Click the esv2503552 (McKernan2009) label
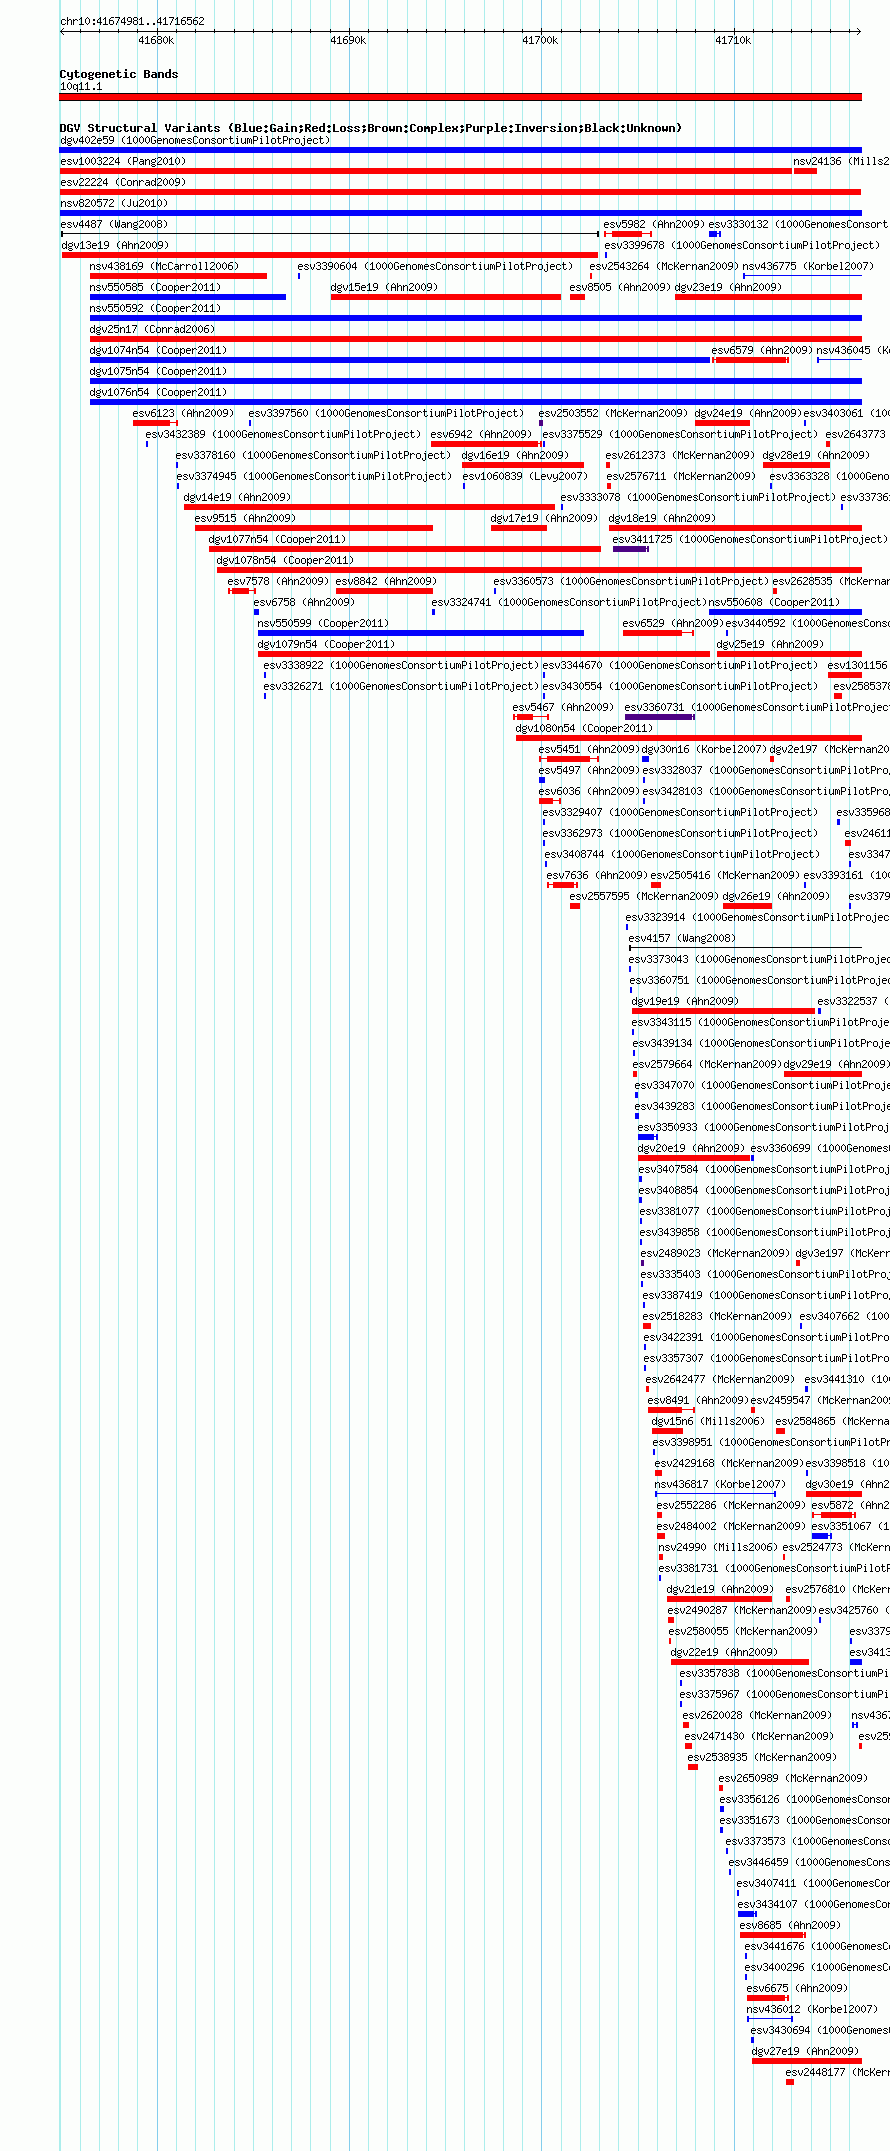Screen dimensions: 890x2151 click(x=613, y=413)
